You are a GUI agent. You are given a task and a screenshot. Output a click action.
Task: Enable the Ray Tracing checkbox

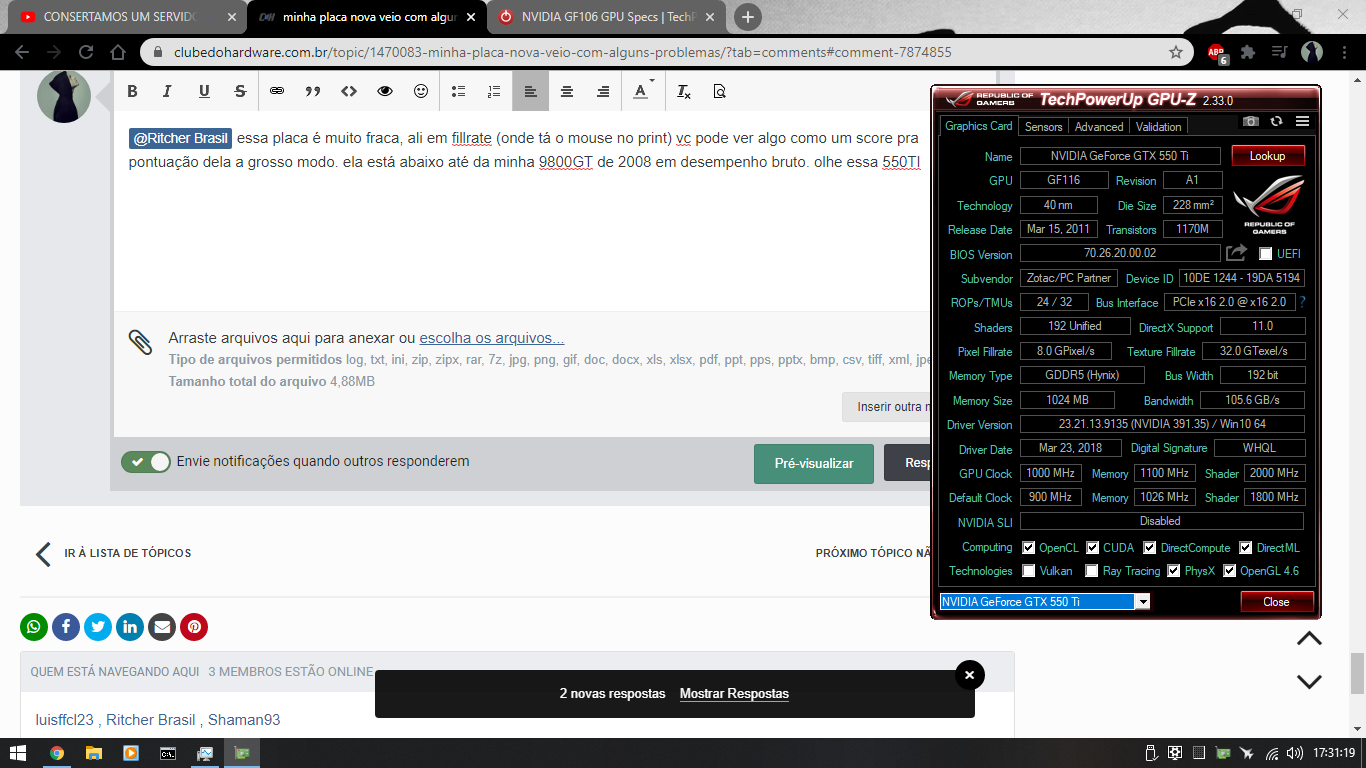point(1093,571)
